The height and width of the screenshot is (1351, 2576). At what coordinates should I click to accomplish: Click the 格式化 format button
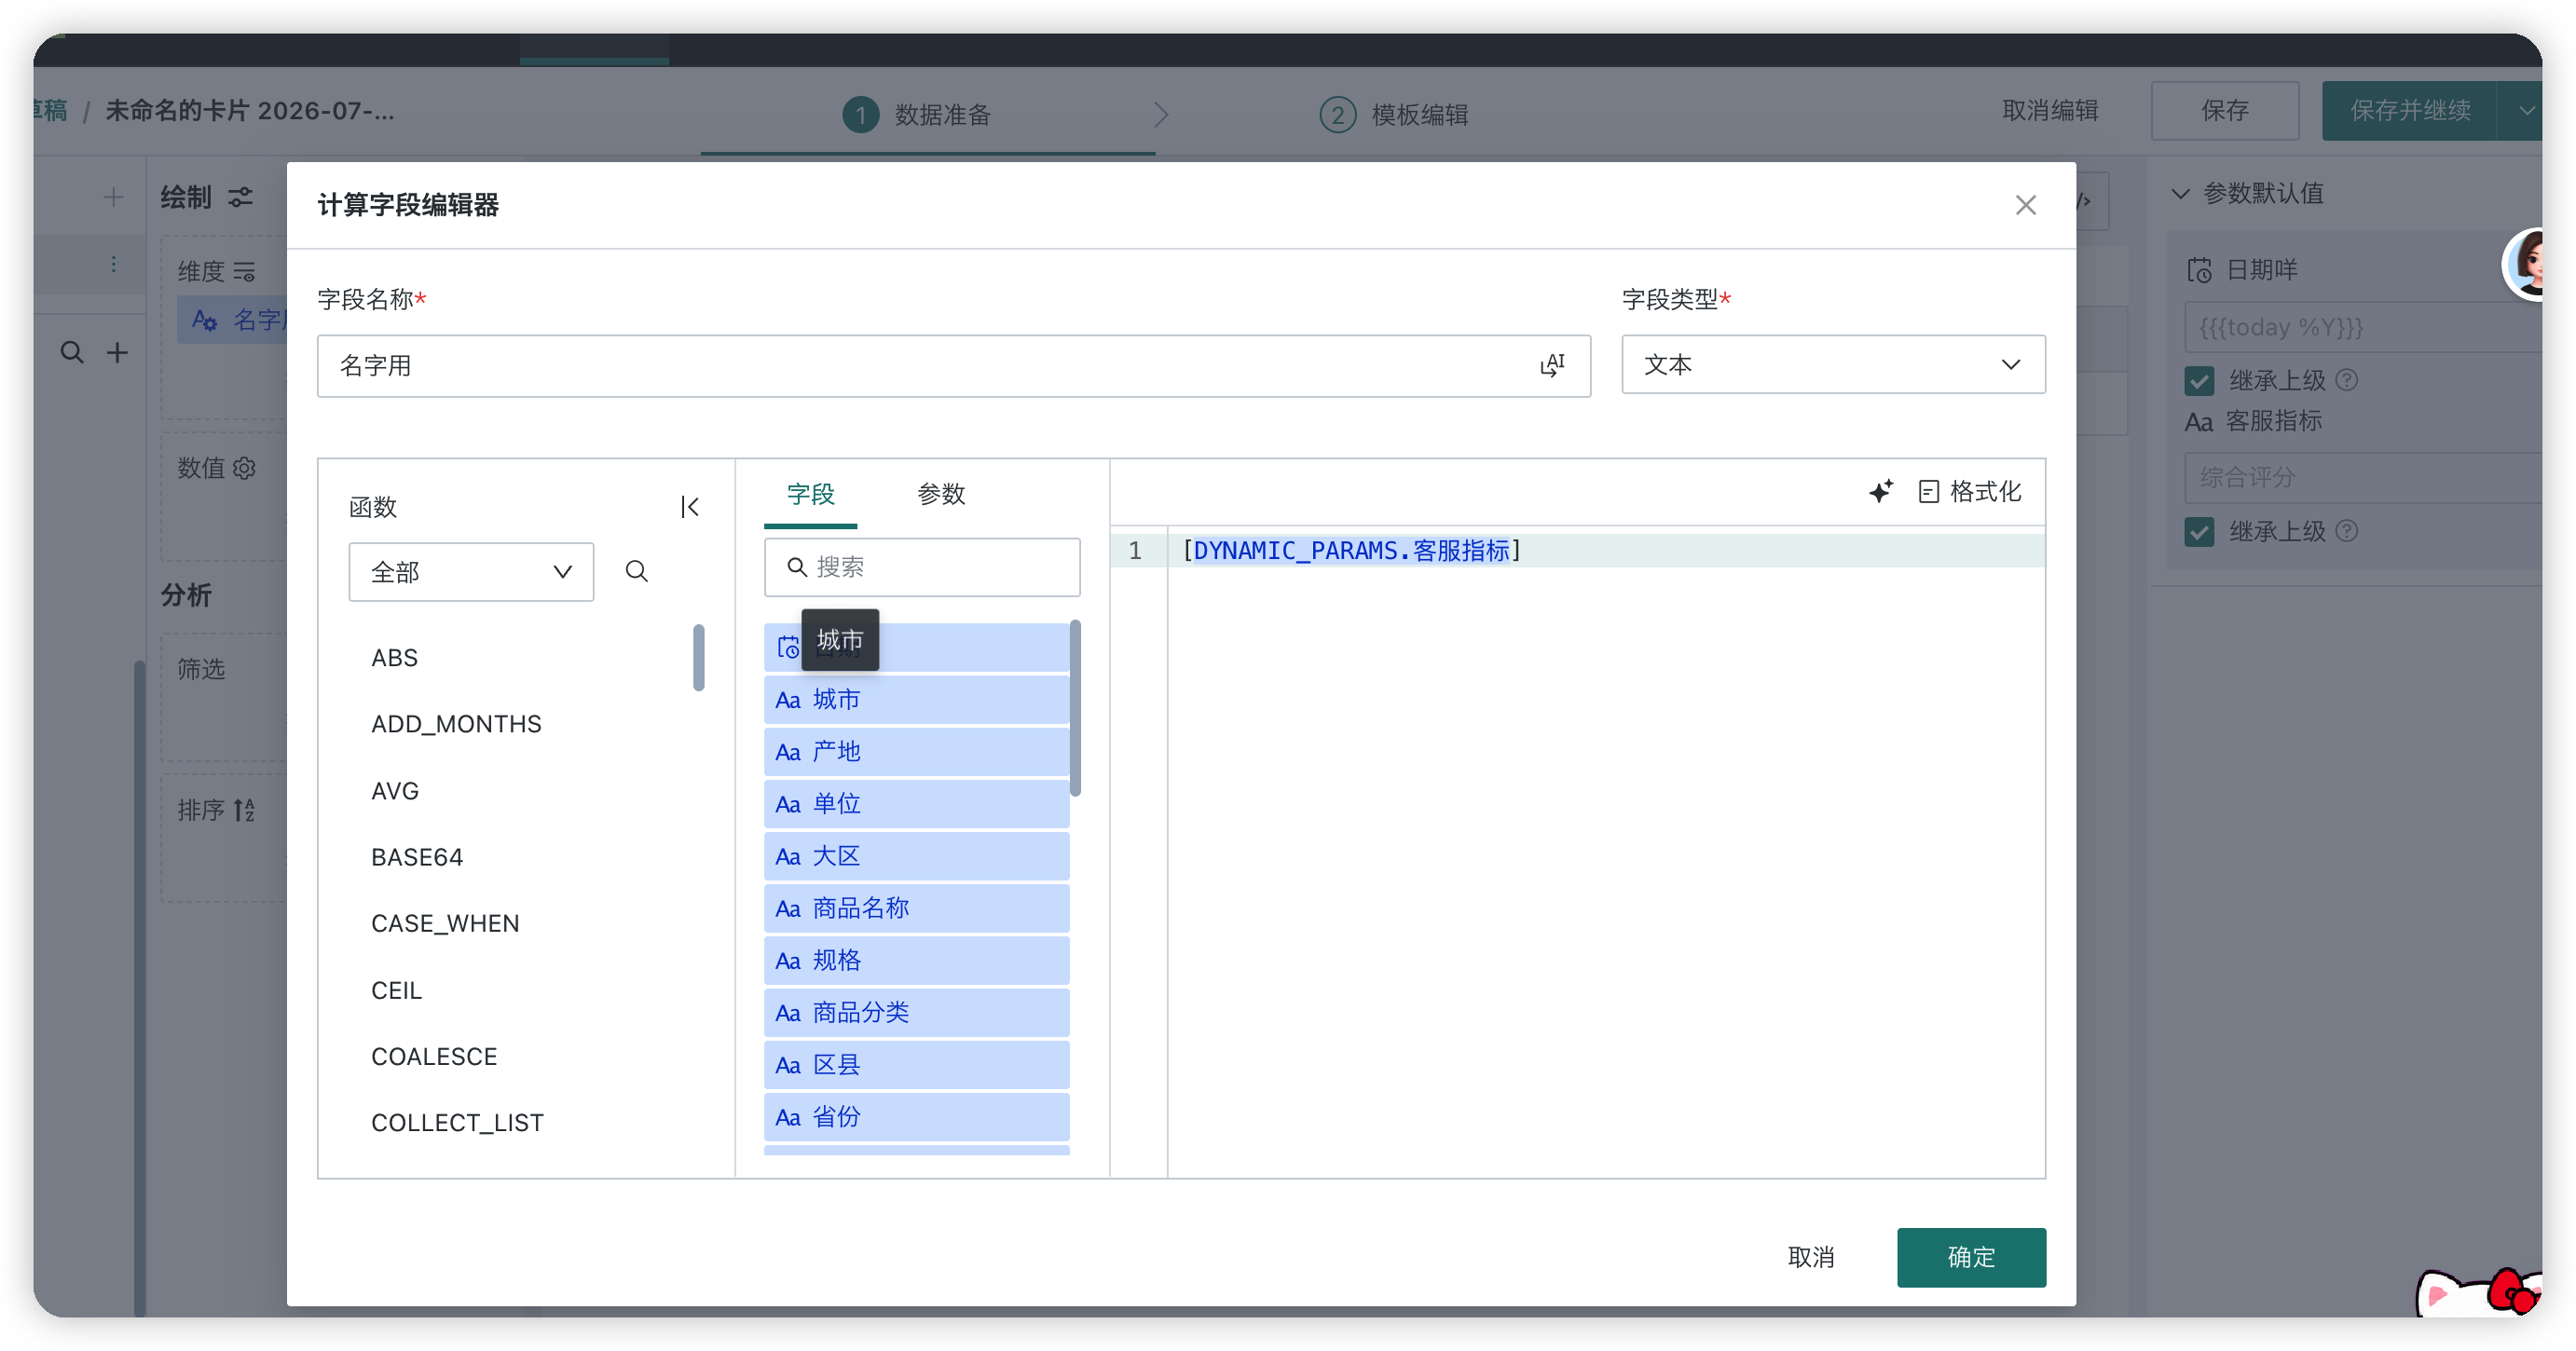point(1970,491)
